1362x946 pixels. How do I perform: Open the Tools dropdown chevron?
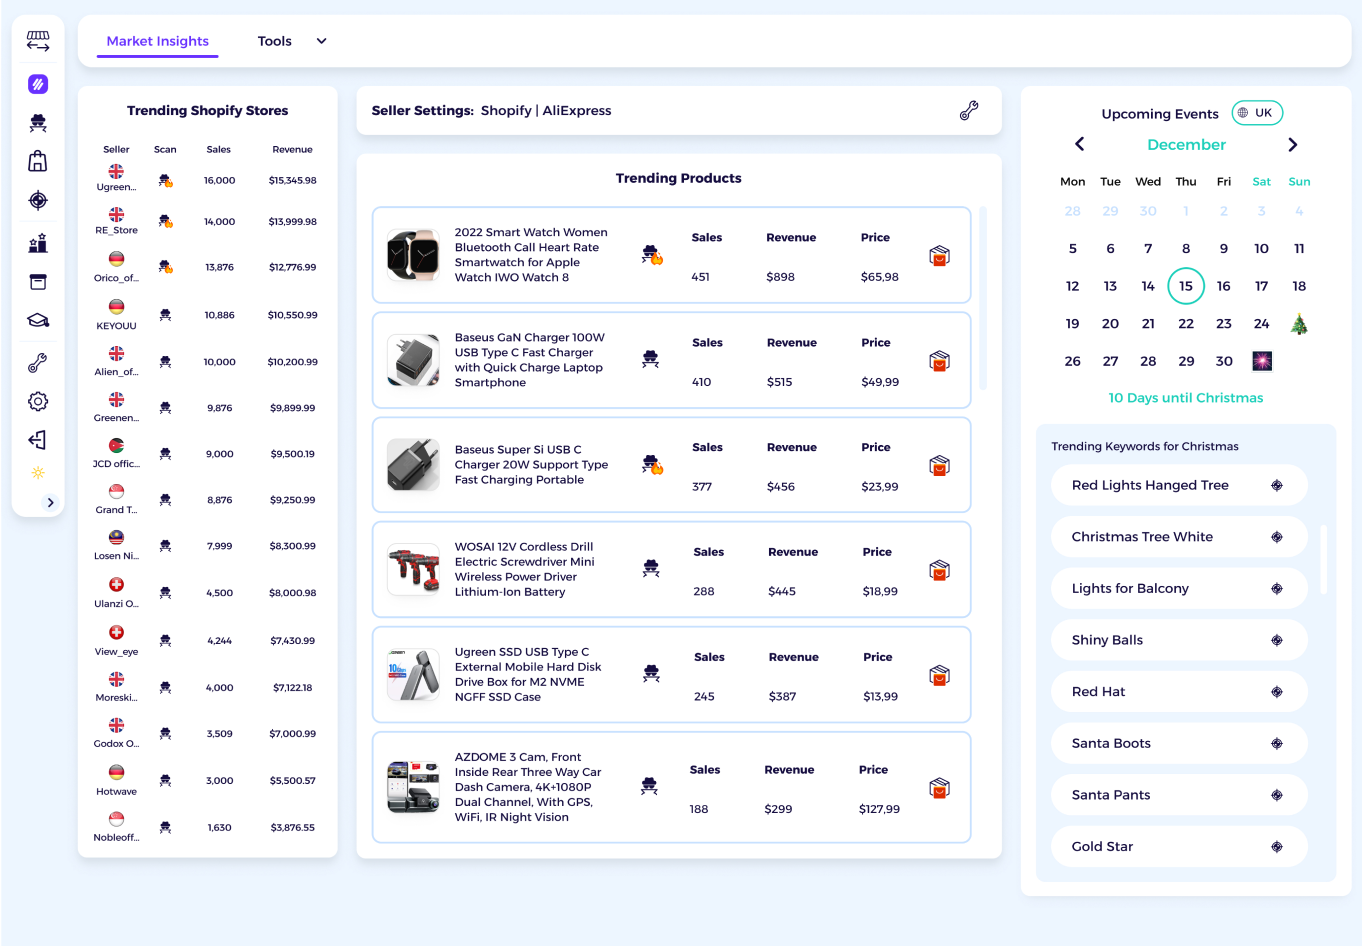click(321, 41)
